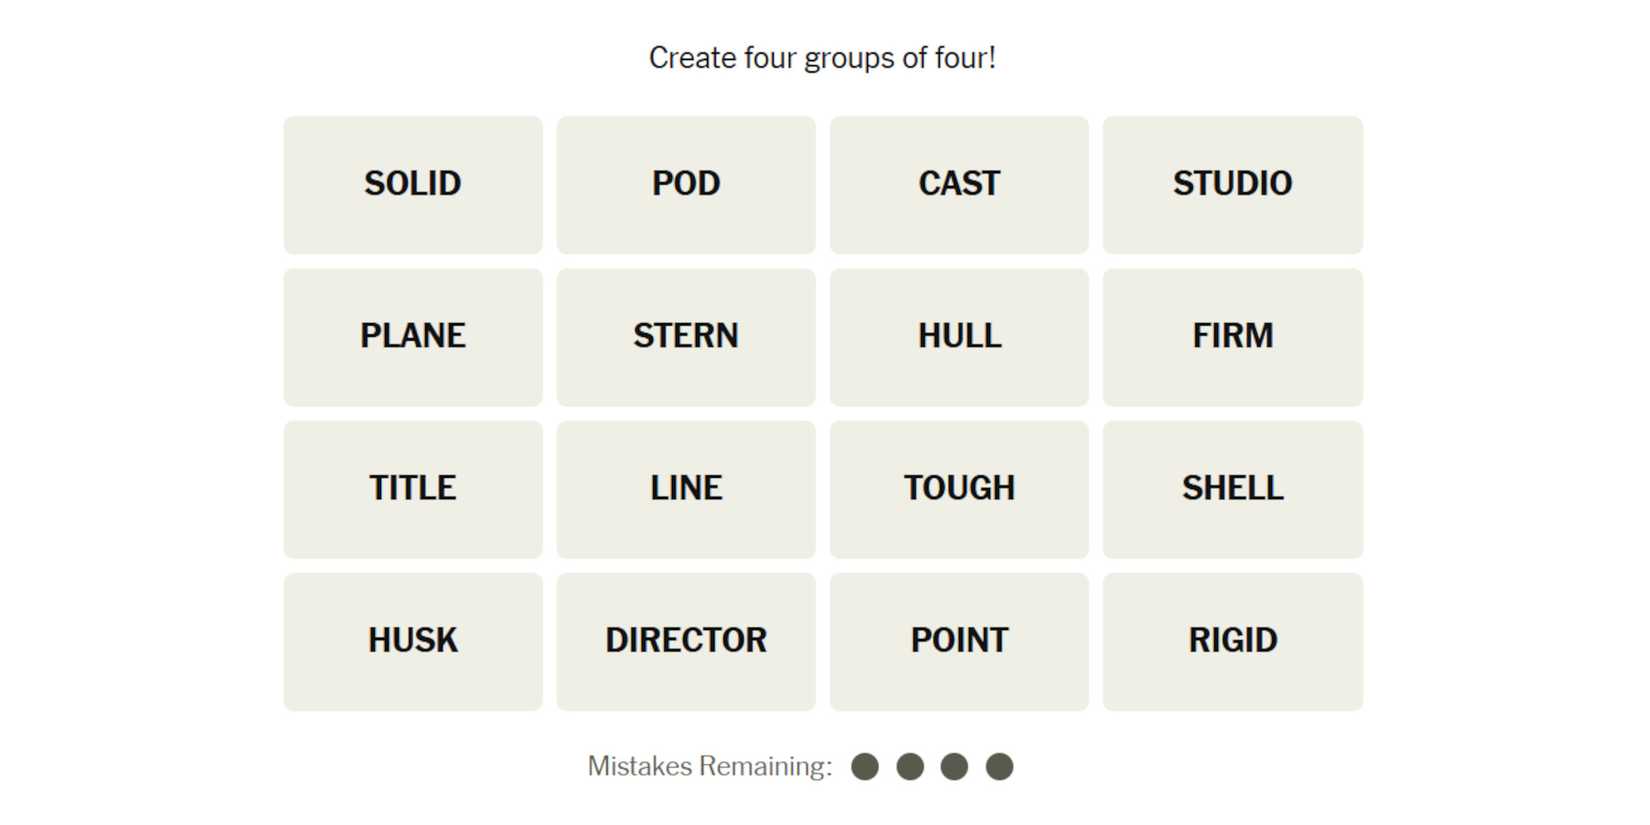The image size is (1650, 825).
Task: Select the TITLE word tile
Action: (413, 490)
